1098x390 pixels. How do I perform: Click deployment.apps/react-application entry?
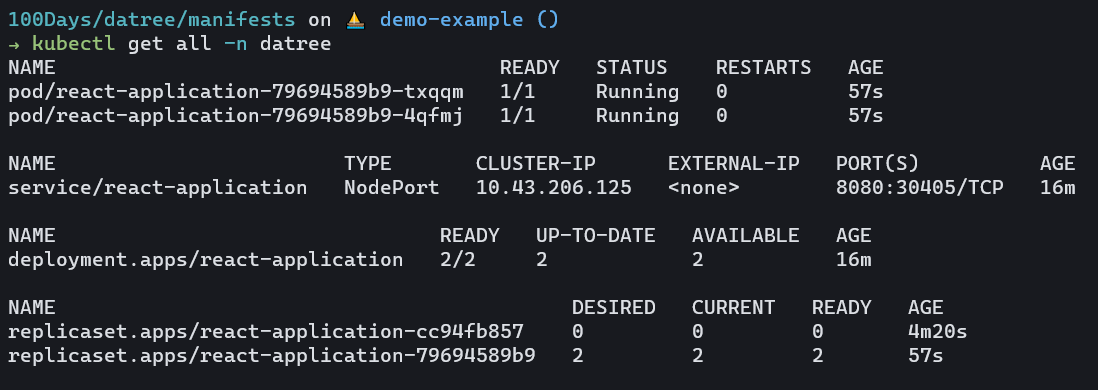[206, 260]
